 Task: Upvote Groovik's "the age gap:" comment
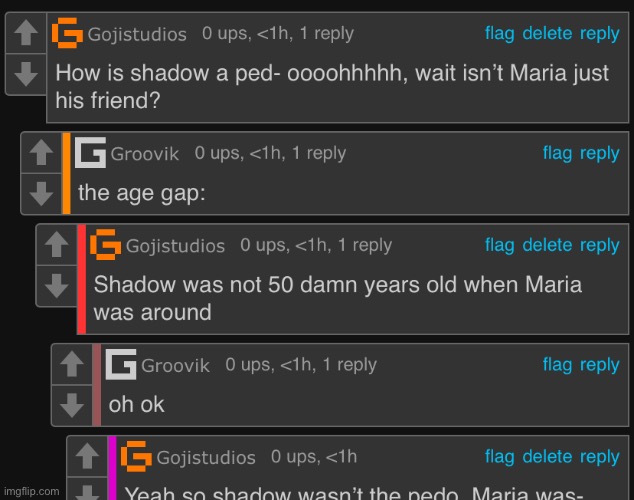[x=41, y=152]
